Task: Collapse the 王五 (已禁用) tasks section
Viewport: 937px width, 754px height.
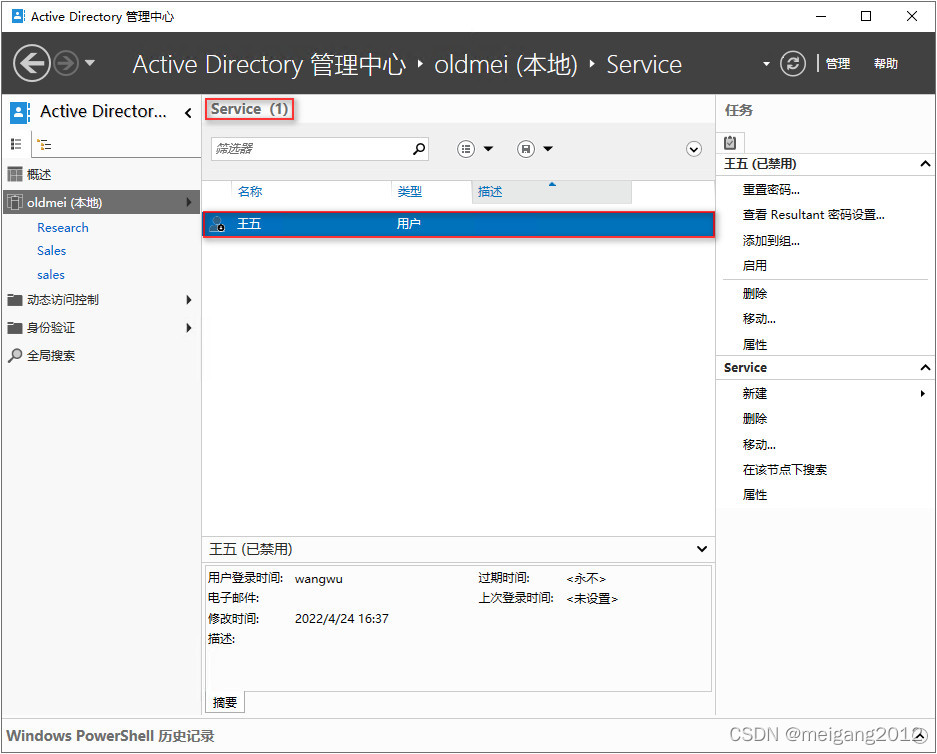Action: [924, 164]
